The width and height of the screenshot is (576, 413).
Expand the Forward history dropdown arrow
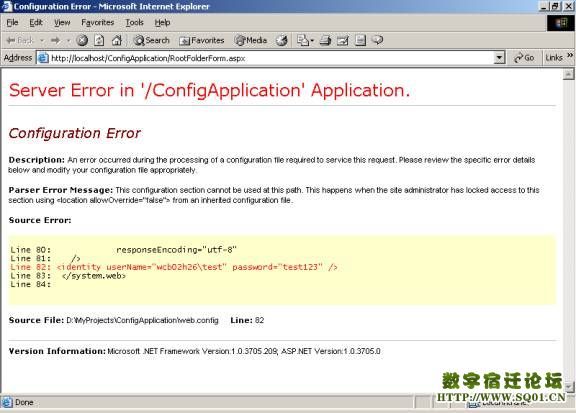68,40
